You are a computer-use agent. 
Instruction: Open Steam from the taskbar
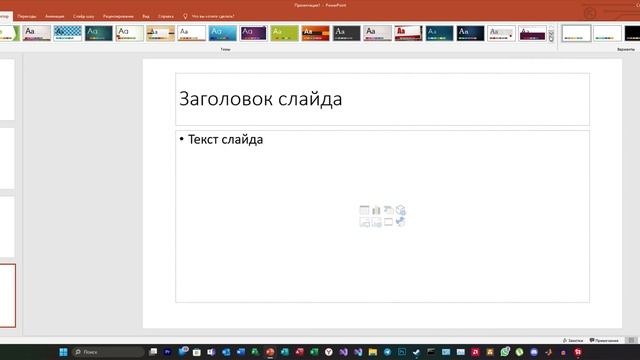coord(416,352)
